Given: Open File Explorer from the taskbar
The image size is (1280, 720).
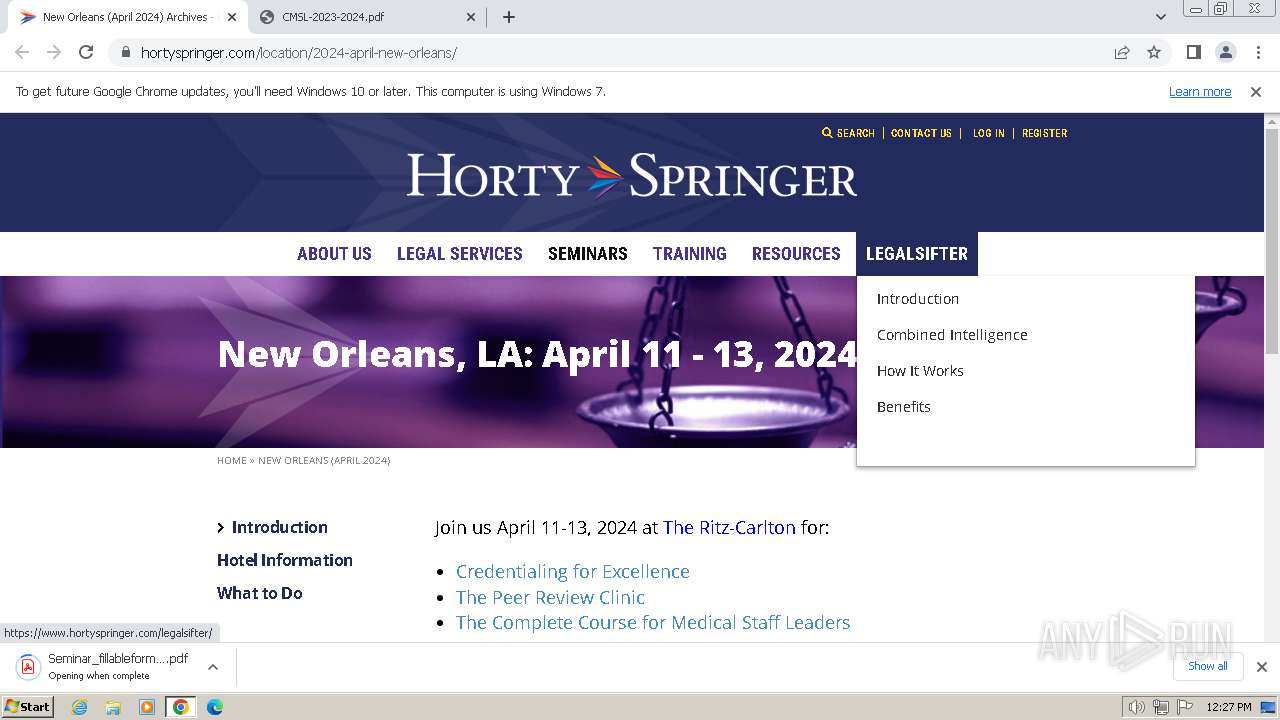Looking at the screenshot, I should [113, 707].
